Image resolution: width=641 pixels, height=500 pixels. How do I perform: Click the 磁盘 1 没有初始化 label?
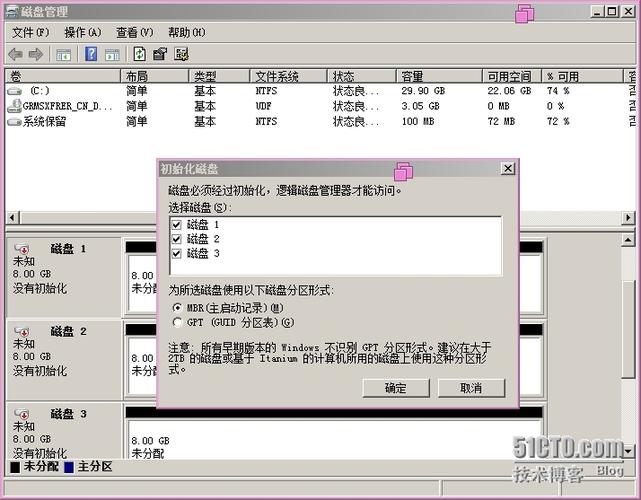click(x=40, y=288)
